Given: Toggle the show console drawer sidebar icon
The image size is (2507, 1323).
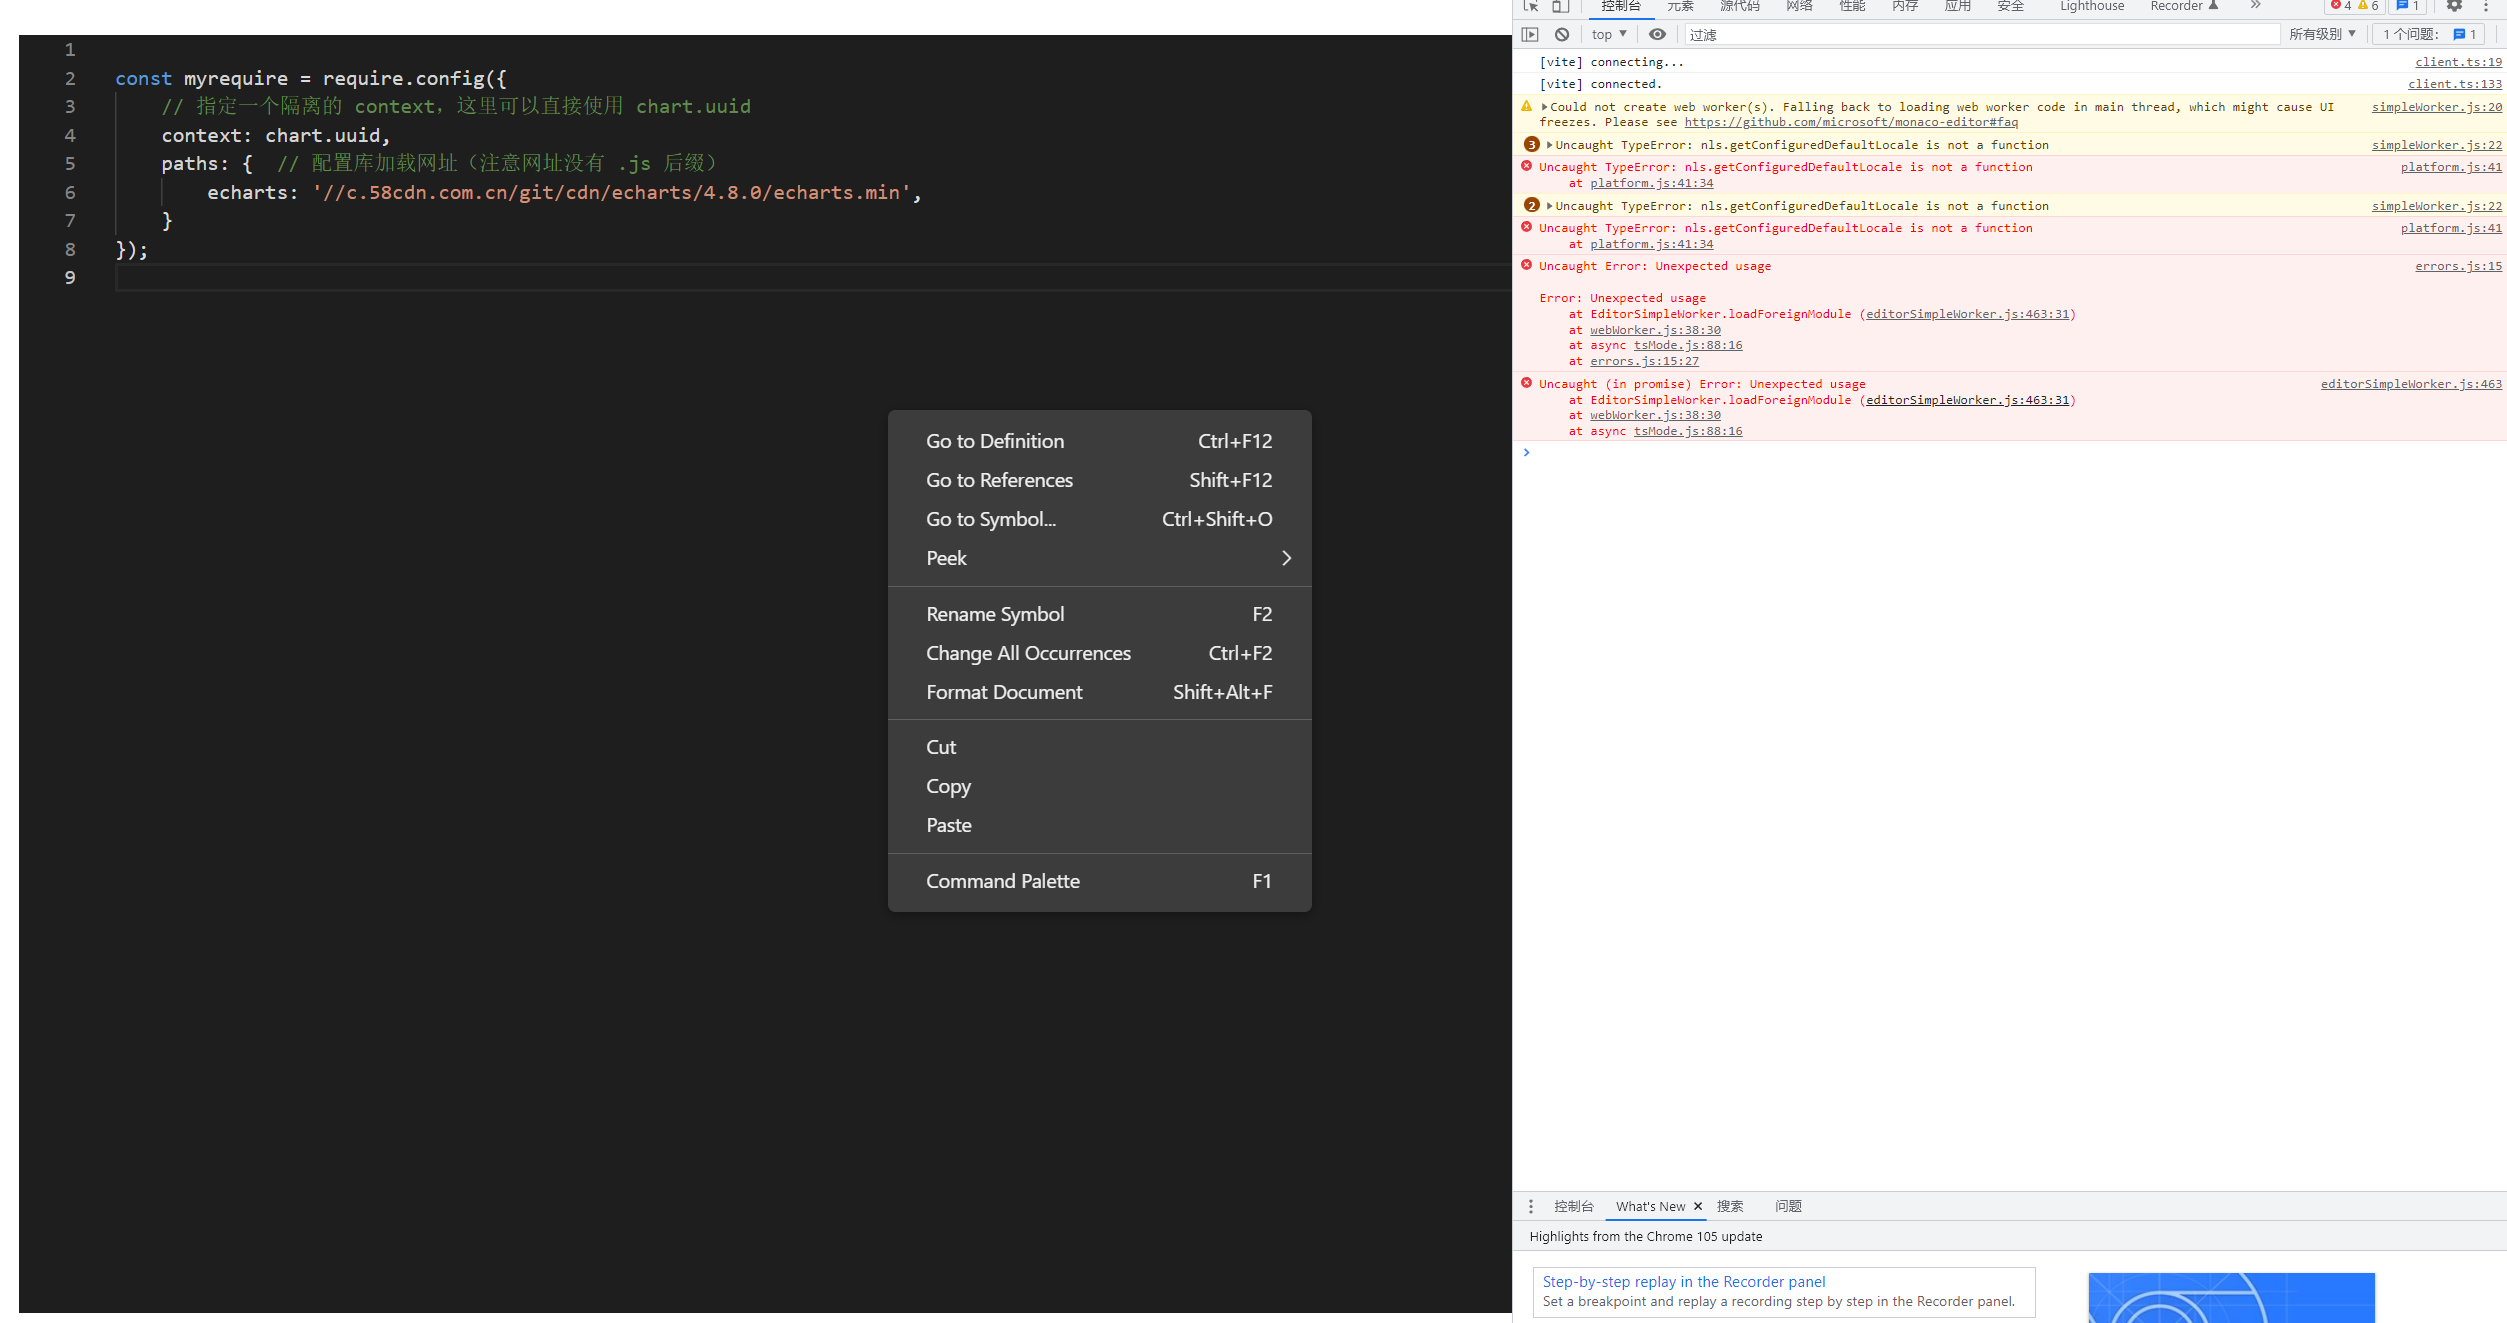Looking at the screenshot, I should coord(1530,33).
